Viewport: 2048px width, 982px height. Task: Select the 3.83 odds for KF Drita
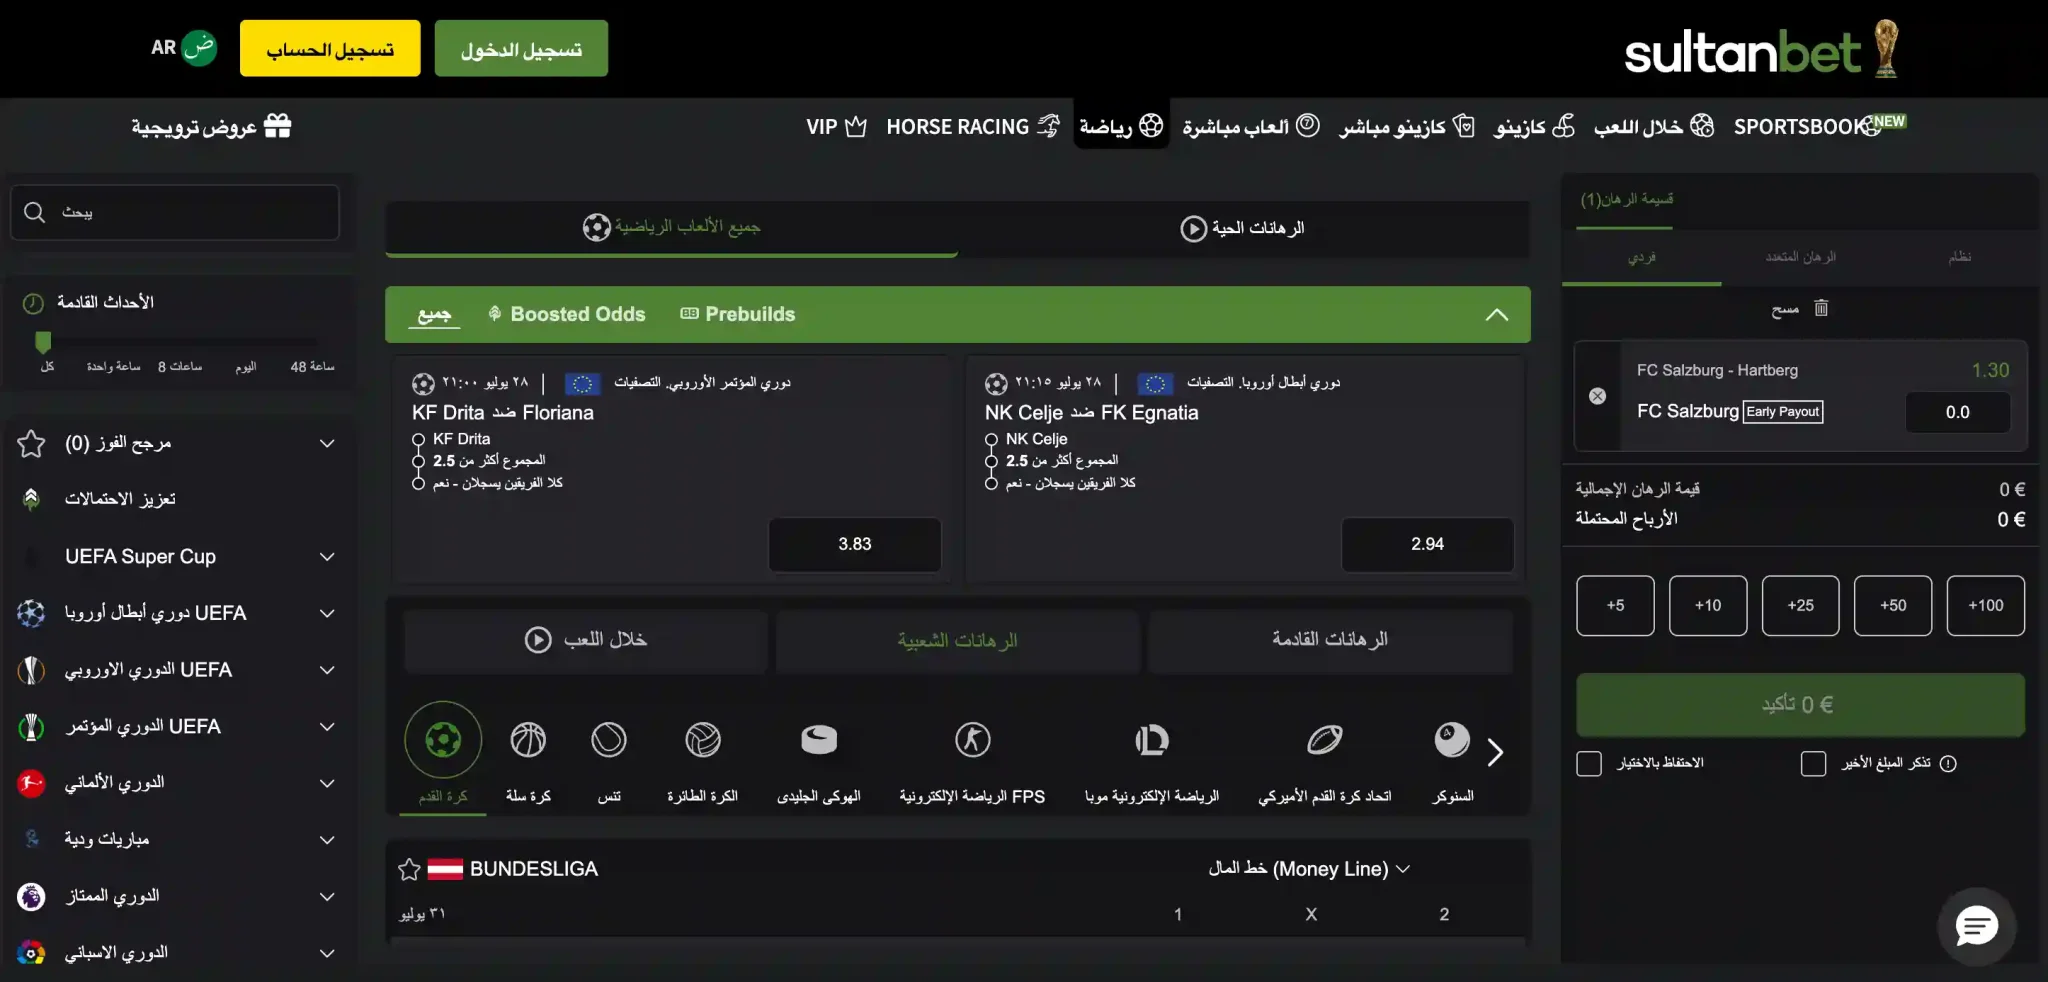pos(855,544)
